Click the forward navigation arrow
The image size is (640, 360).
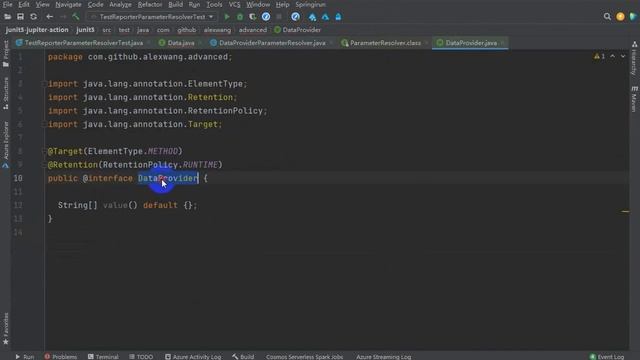[63, 17]
